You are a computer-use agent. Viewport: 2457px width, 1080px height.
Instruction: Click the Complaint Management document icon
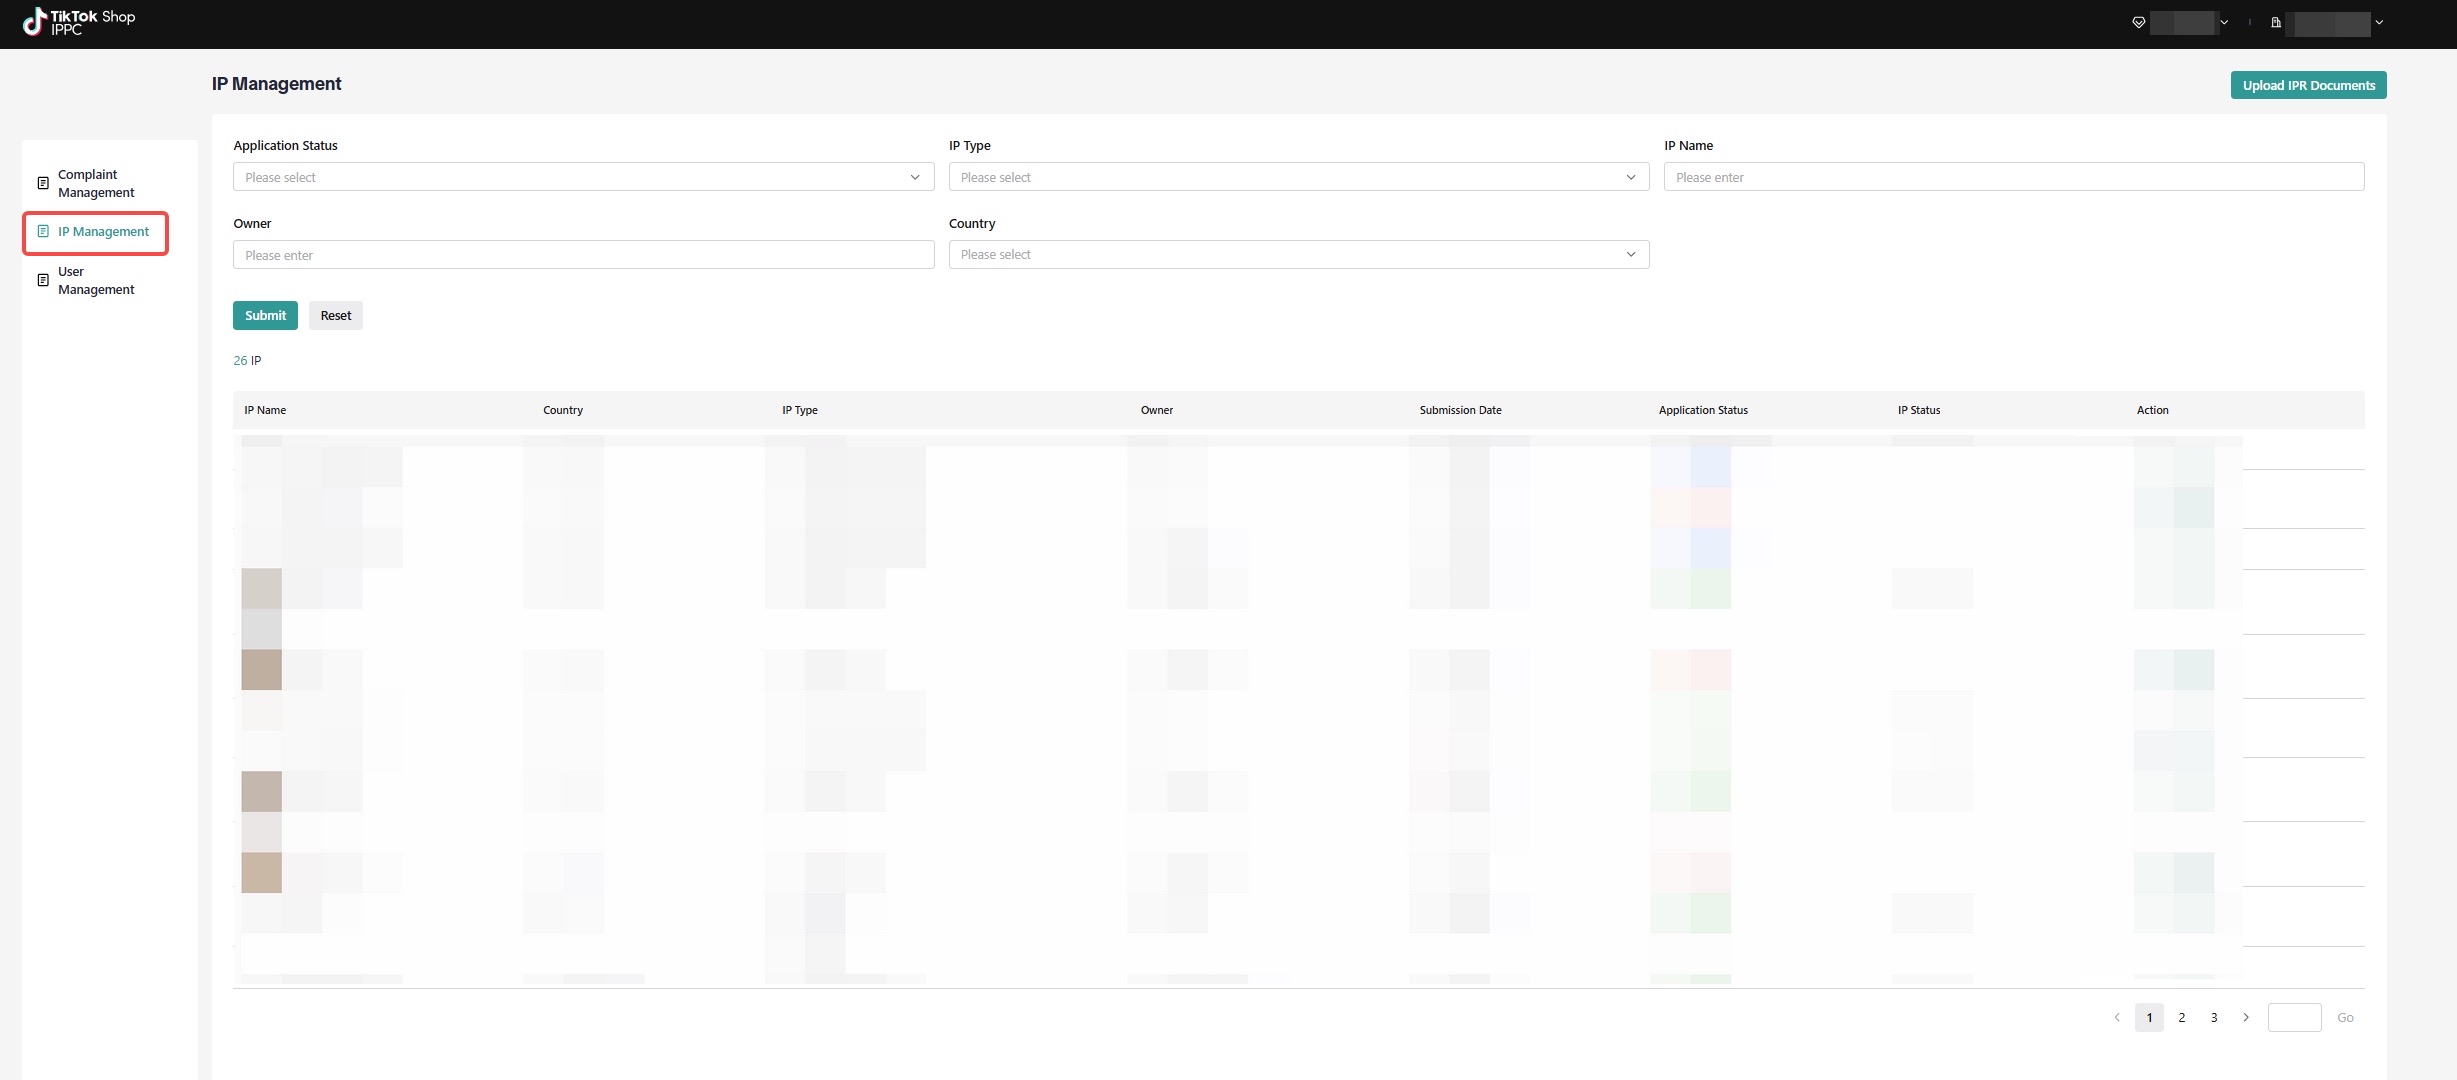[43, 183]
